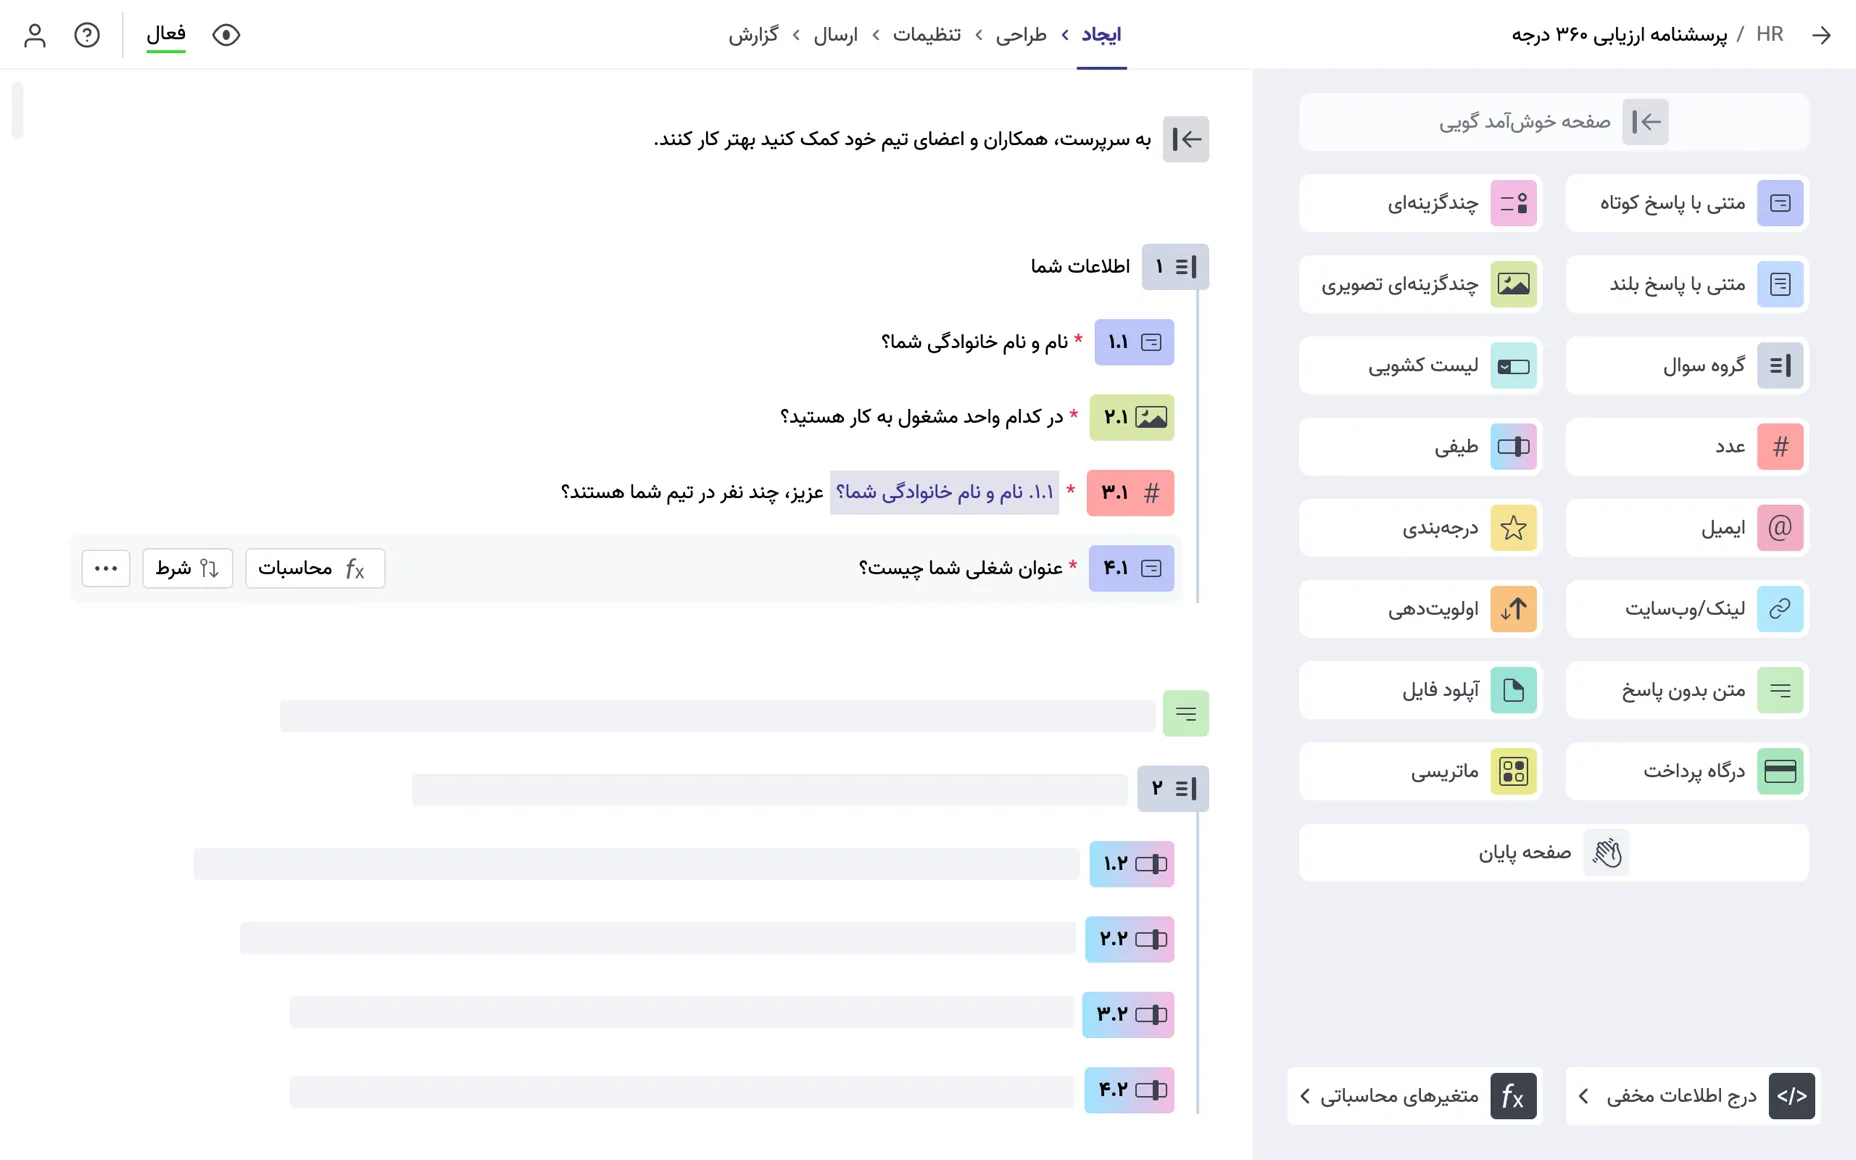Screen dimensions: 1856x1160
Task: Open help via the question mark icon
Action: (x=88, y=35)
